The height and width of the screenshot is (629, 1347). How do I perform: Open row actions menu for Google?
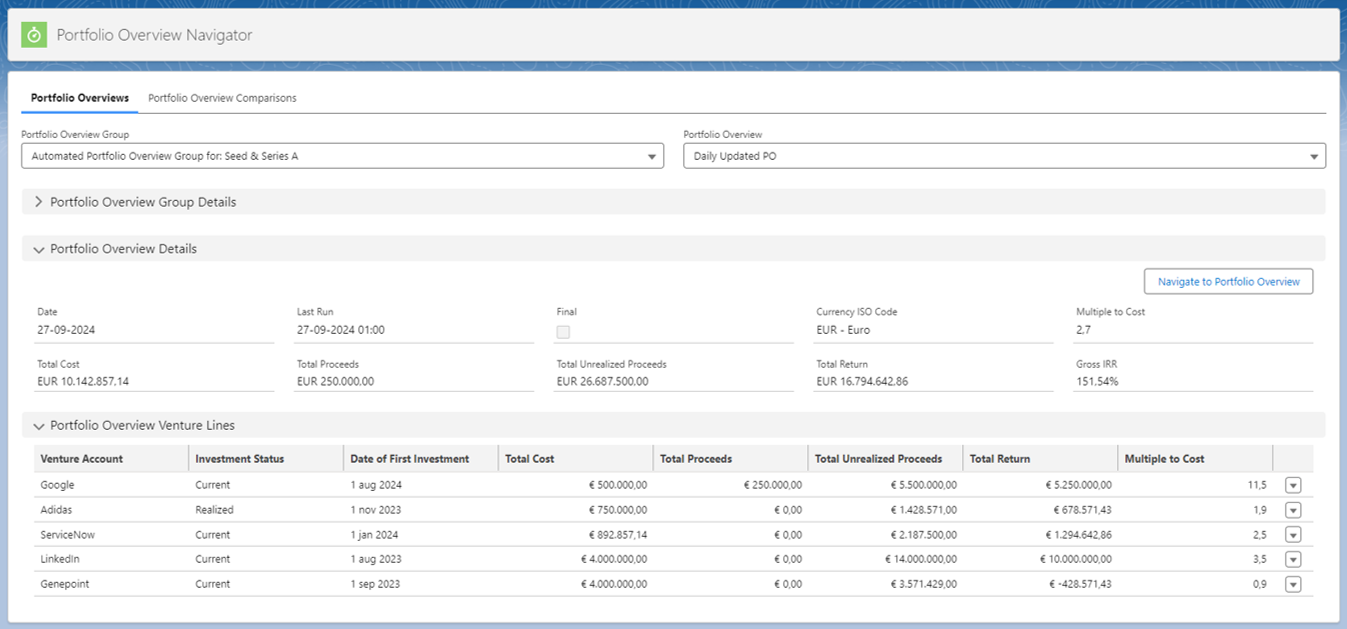coord(1292,485)
